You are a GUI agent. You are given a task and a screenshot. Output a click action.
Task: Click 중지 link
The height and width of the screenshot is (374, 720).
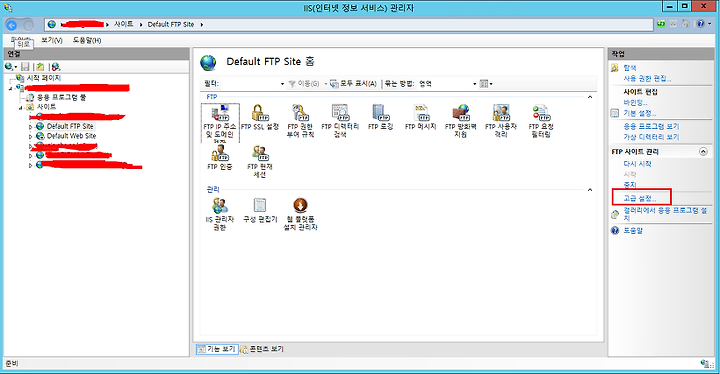click(x=630, y=185)
